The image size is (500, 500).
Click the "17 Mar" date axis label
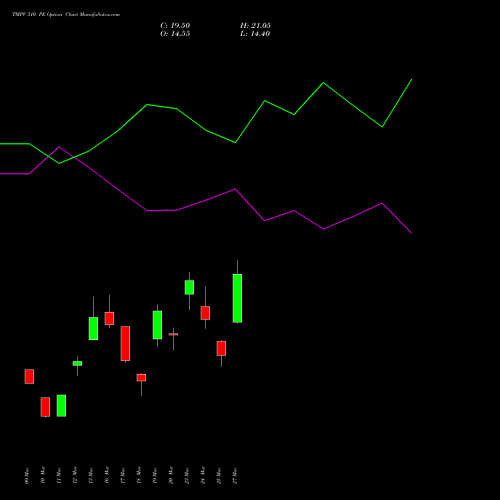tap(123, 476)
